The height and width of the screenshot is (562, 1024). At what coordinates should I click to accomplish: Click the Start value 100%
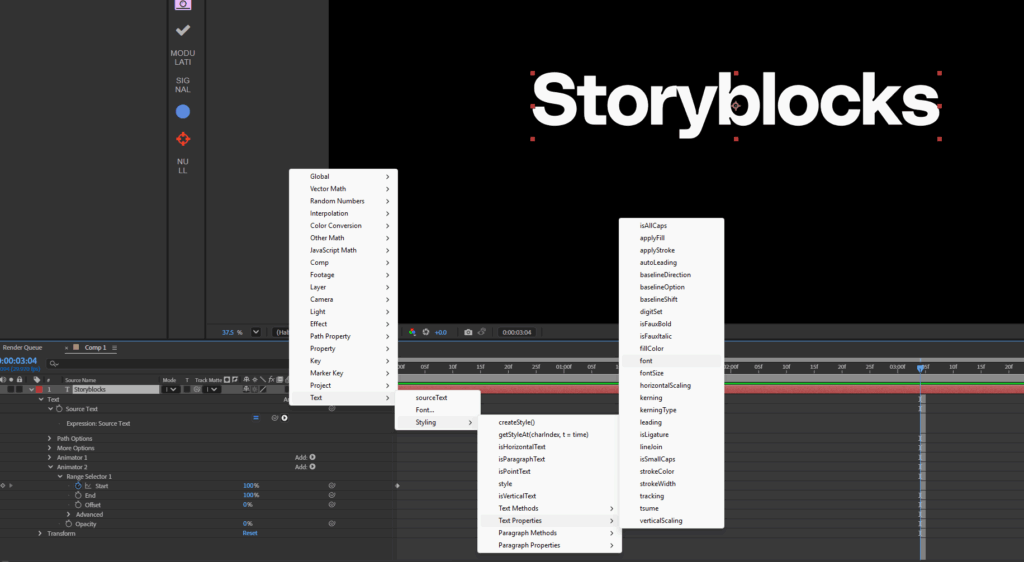251,486
